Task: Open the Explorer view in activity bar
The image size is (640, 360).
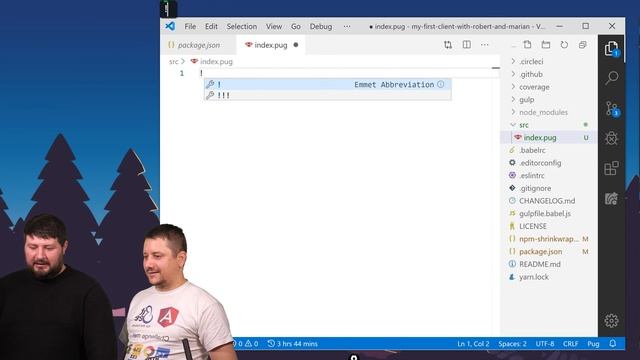Action: pos(611,49)
